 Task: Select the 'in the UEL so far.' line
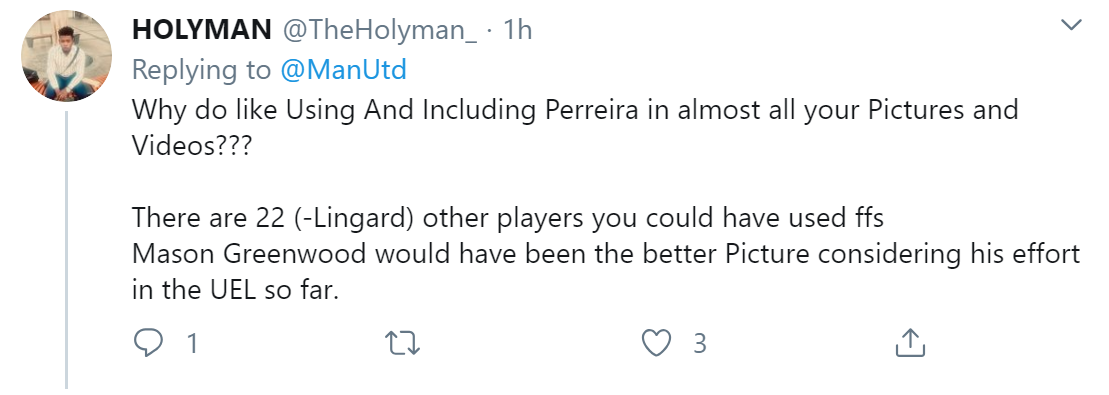[x=236, y=290]
